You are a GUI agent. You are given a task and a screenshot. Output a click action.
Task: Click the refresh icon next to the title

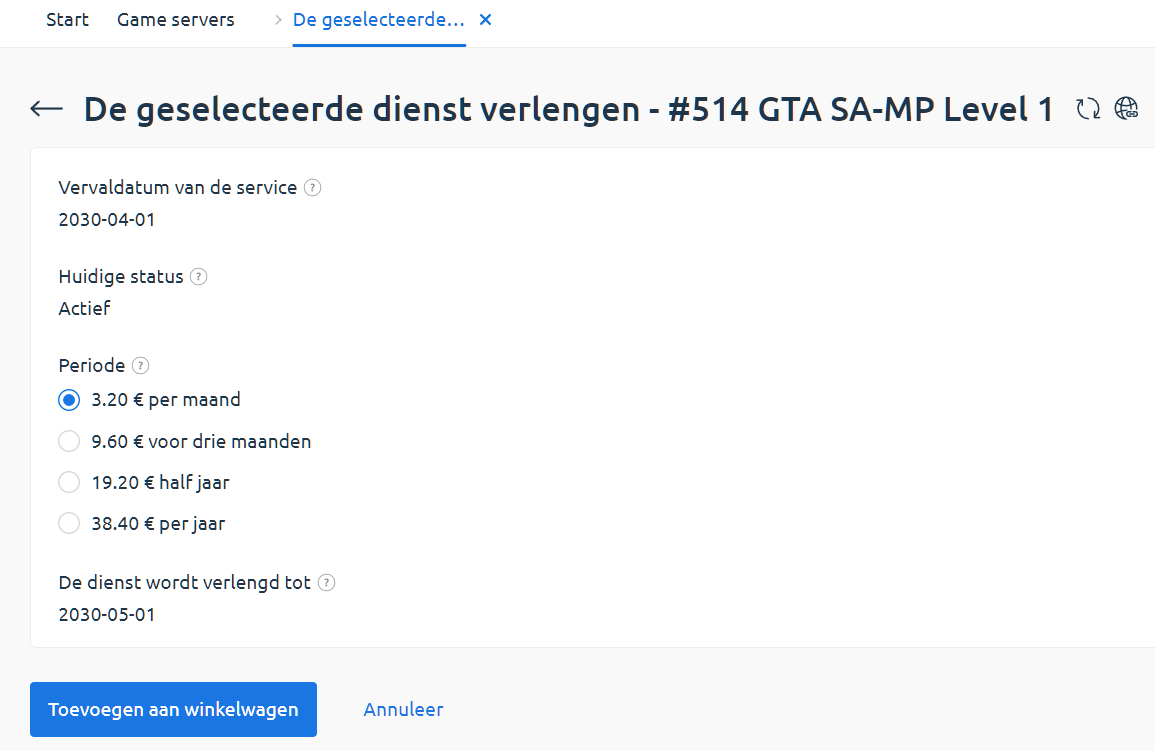(x=1088, y=109)
